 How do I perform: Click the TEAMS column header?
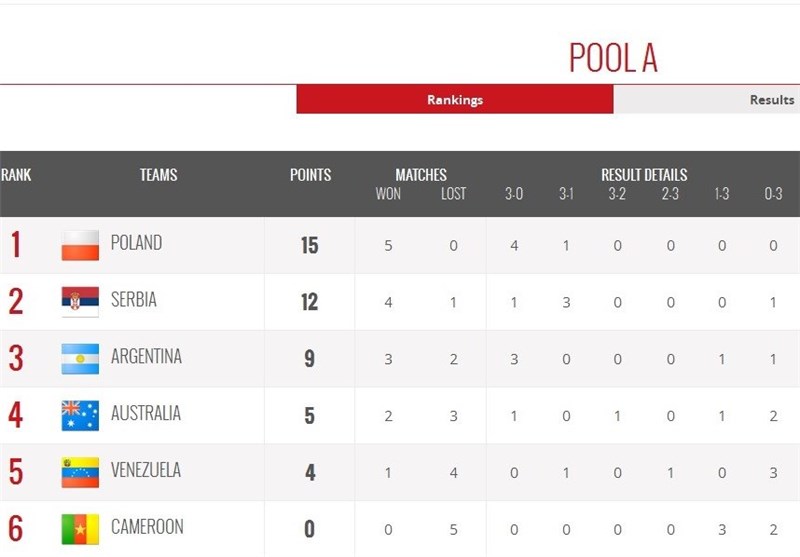pyautogui.click(x=158, y=175)
